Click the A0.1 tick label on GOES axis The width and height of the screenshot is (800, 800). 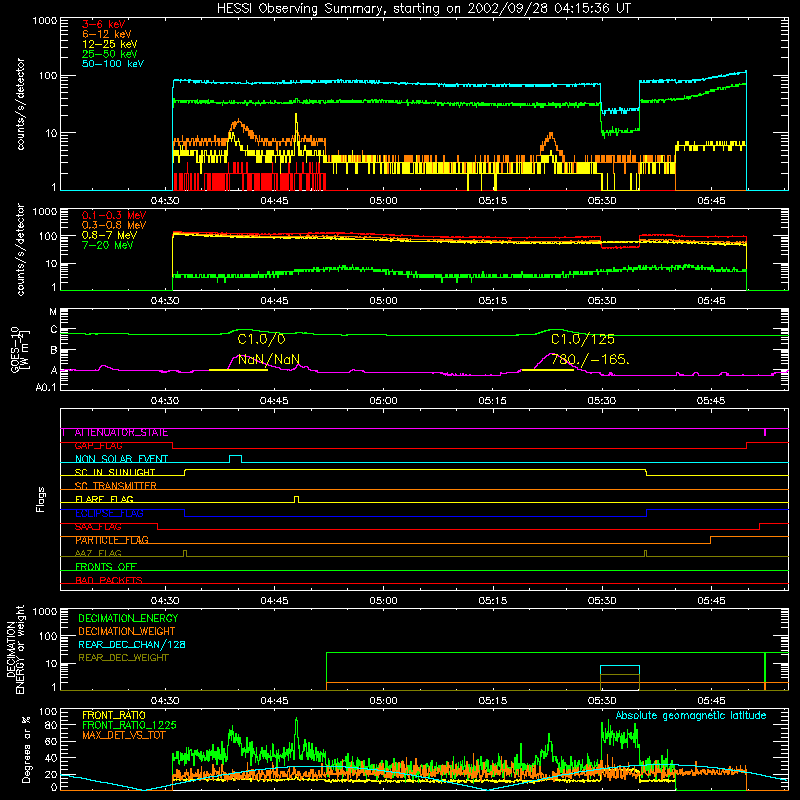coord(46,387)
